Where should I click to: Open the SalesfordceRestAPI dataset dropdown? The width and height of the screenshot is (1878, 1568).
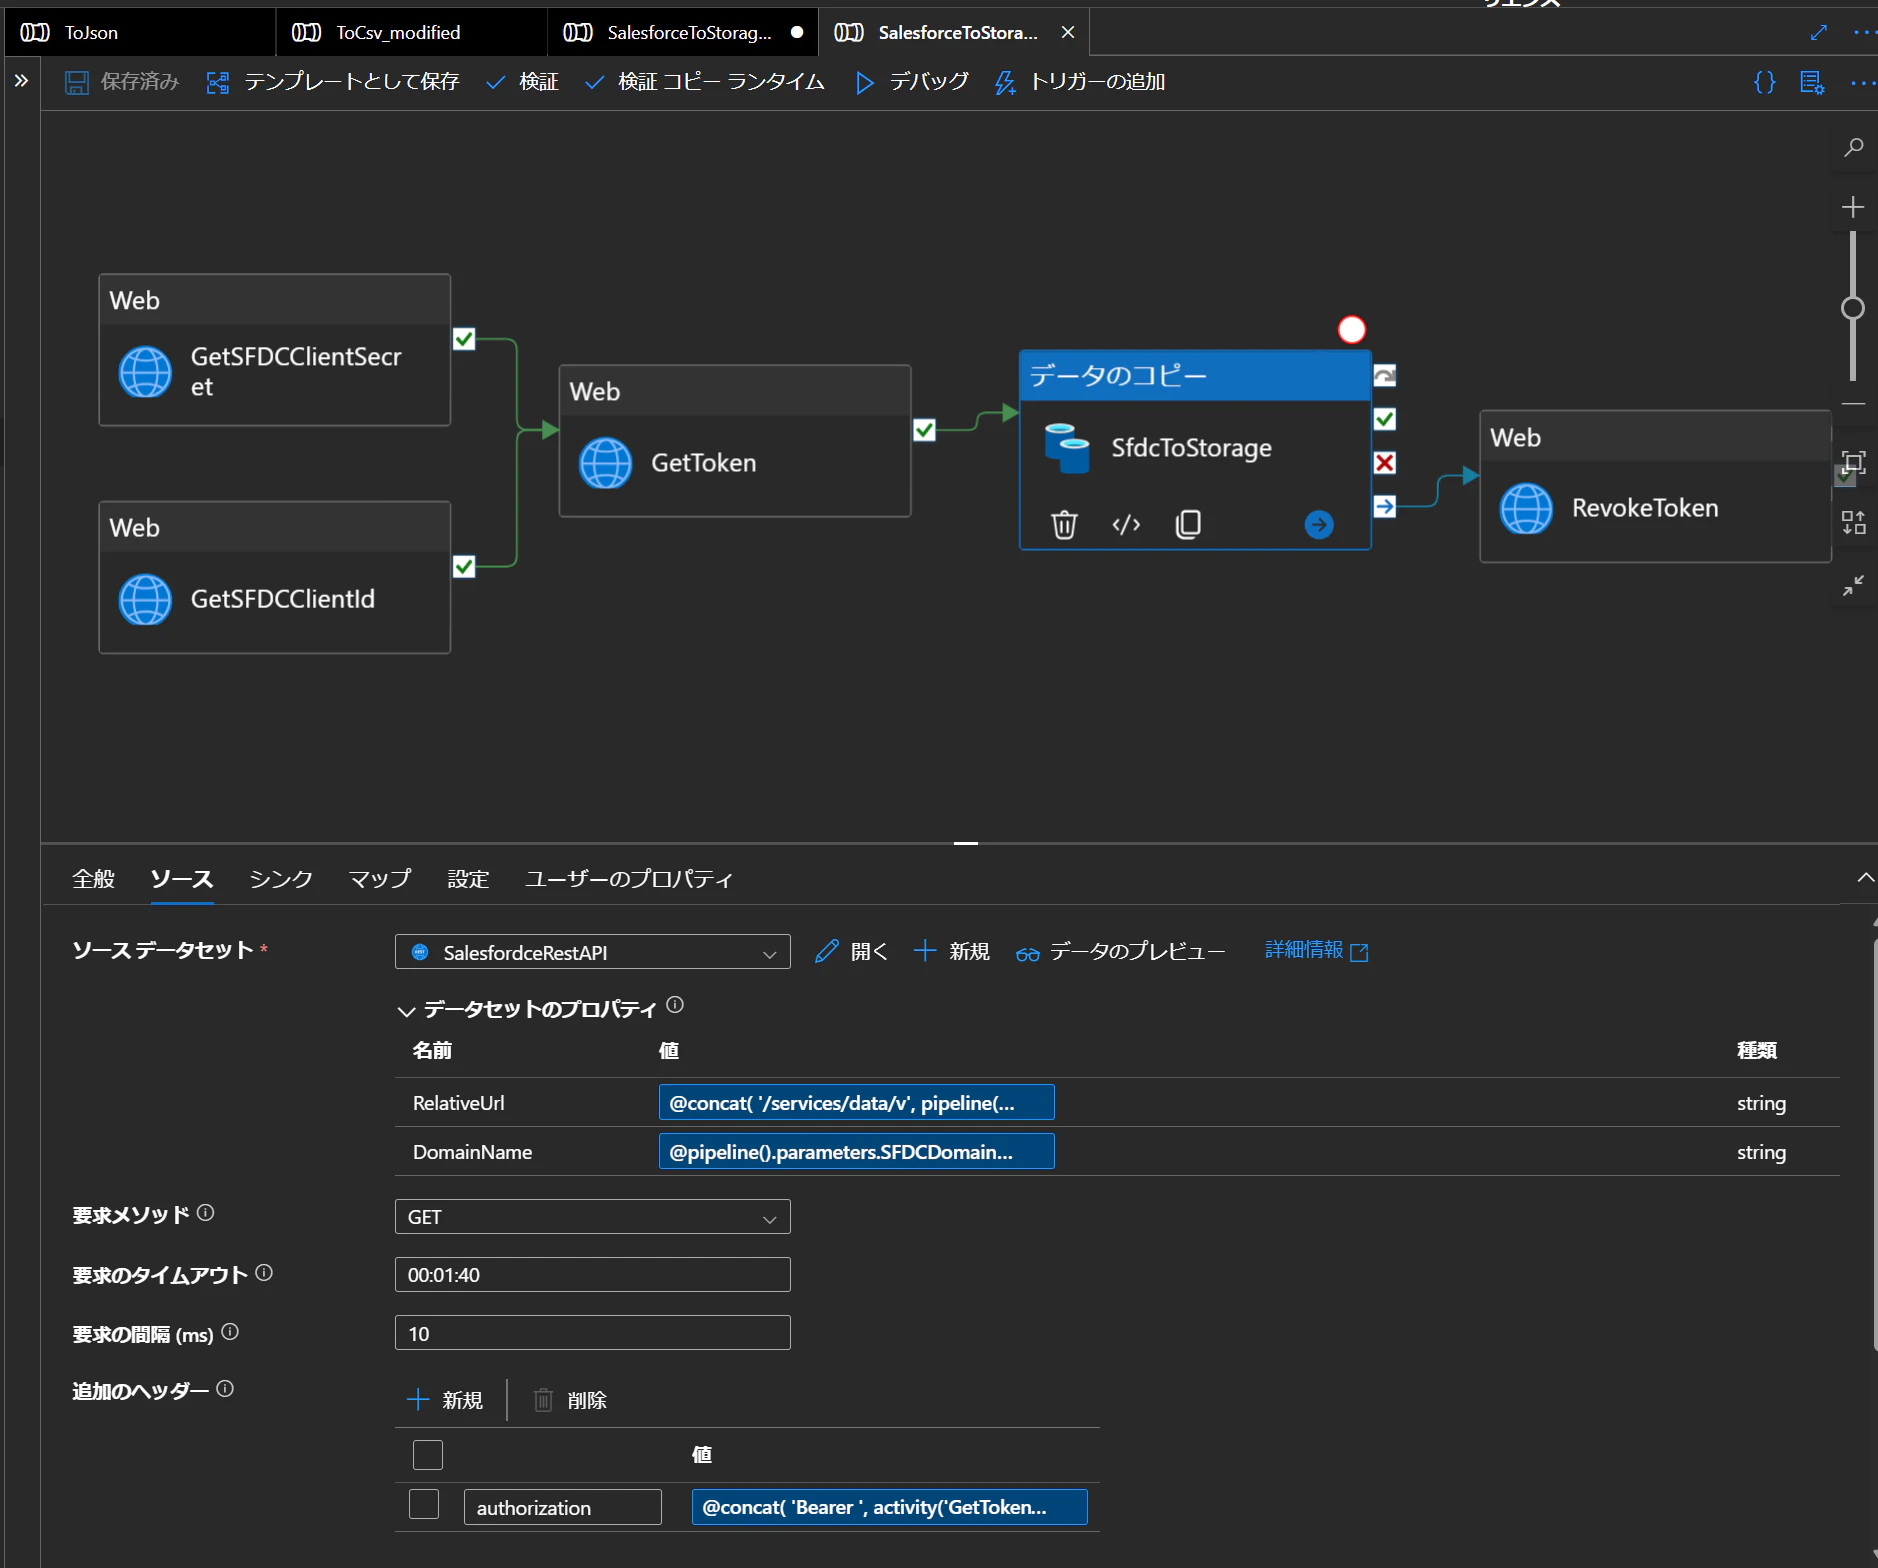pos(593,952)
